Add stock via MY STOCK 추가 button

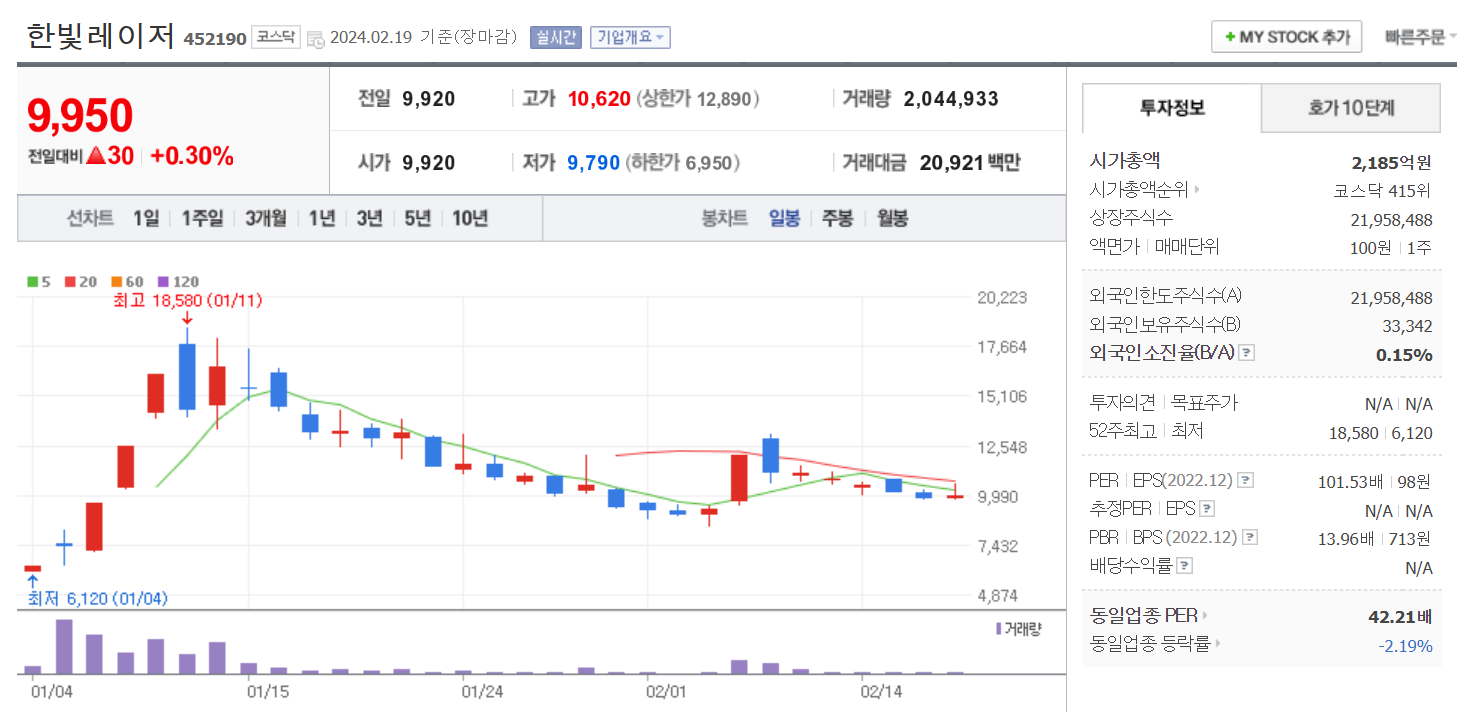1286,37
